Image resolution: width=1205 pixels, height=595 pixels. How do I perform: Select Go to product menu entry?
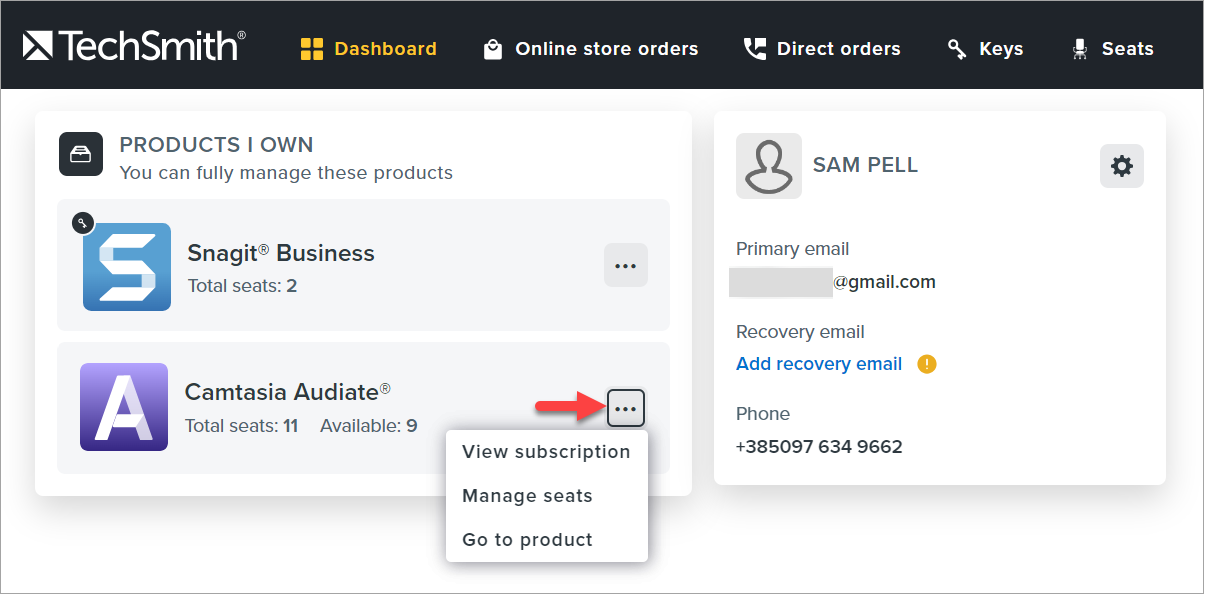click(527, 540)
